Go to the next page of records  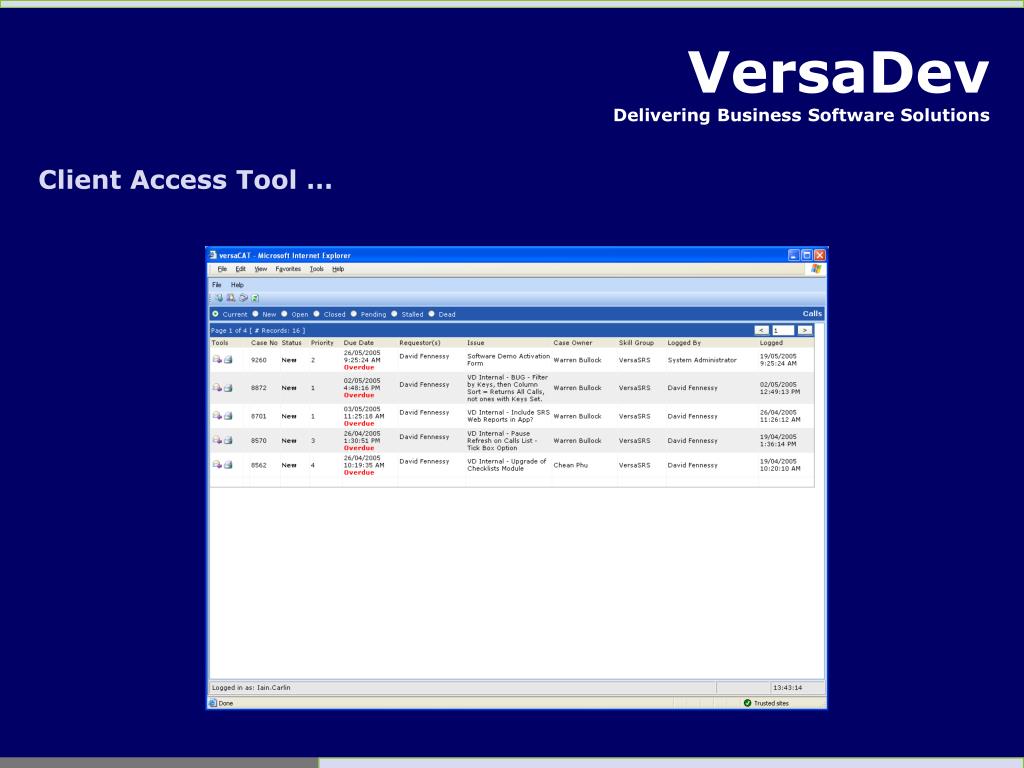(x=805, y=330)
